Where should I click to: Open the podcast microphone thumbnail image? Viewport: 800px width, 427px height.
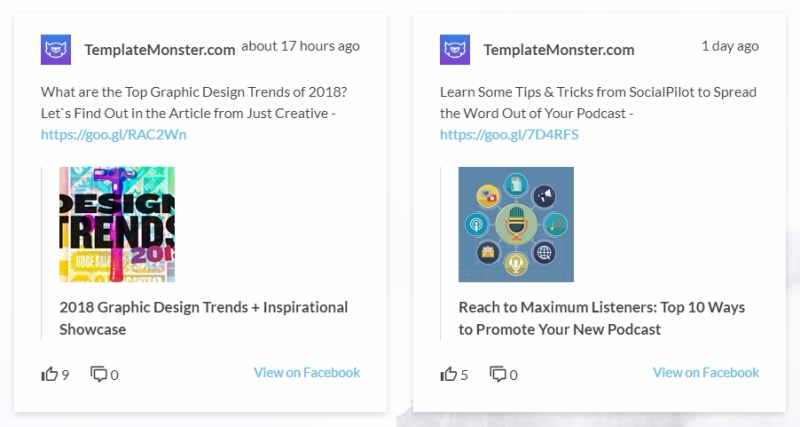(x=516, y=224)
